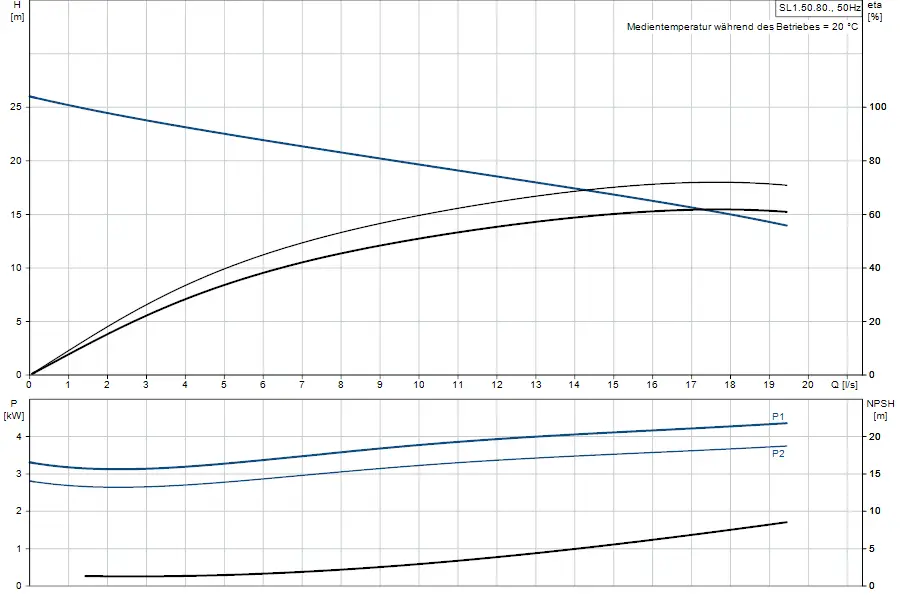Click the 15 tick on NPSH axis
This screenshot has height=600, width=900.
click(875, 474)
